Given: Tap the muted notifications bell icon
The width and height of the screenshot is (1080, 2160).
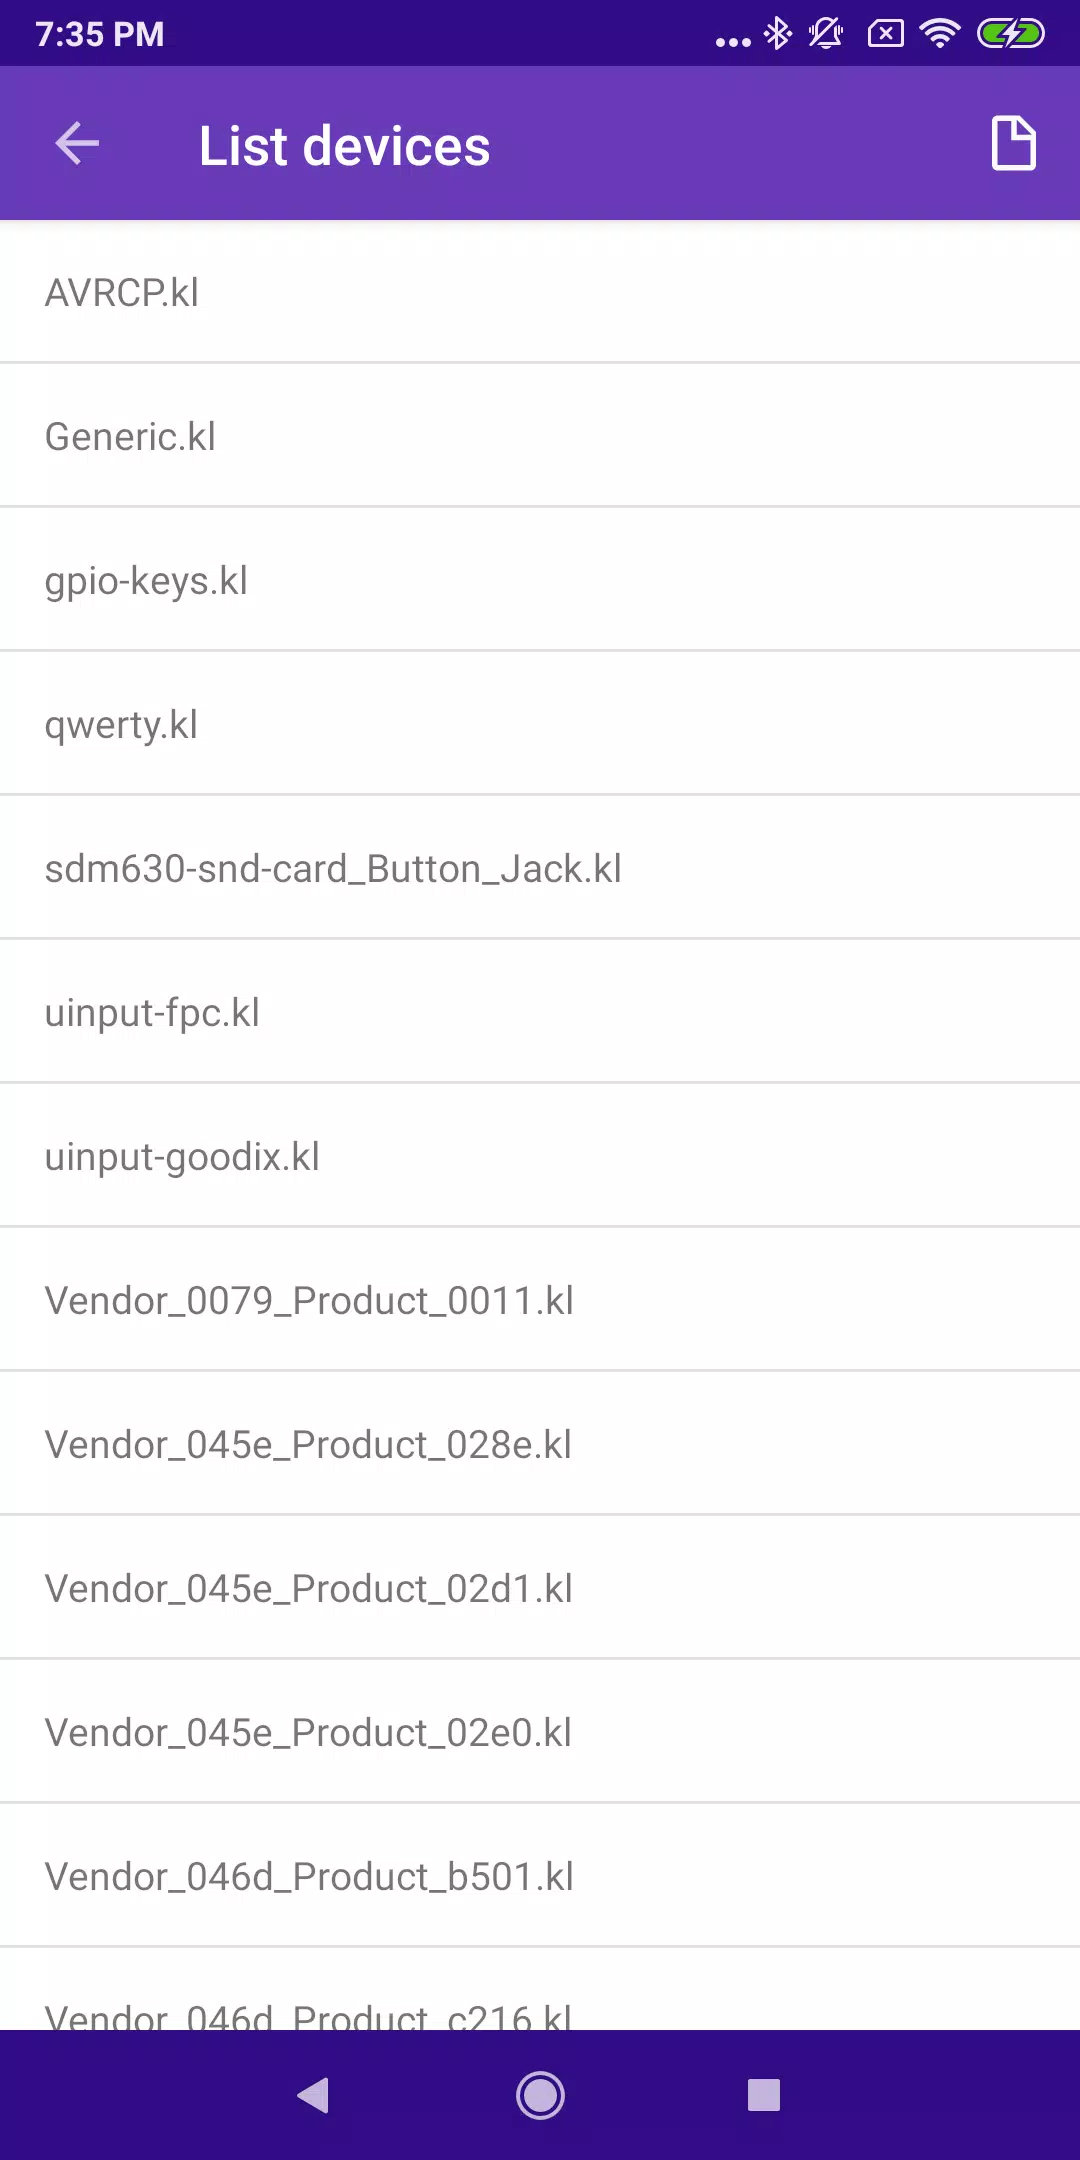Looking at the screenshot, I should coord(826,34).
